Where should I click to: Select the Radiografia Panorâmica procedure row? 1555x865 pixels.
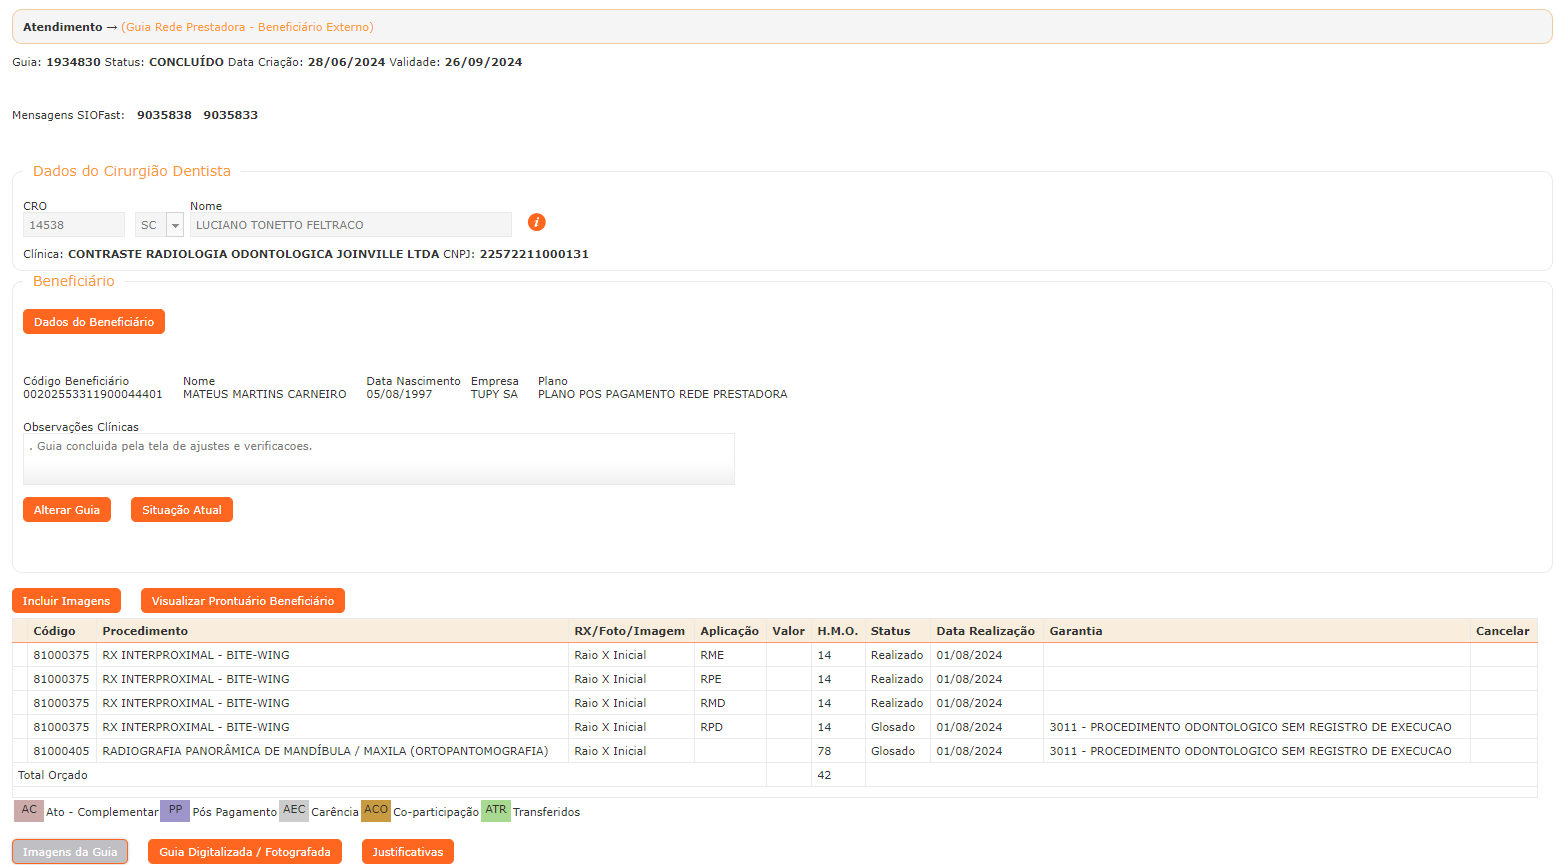coord(325,751)
